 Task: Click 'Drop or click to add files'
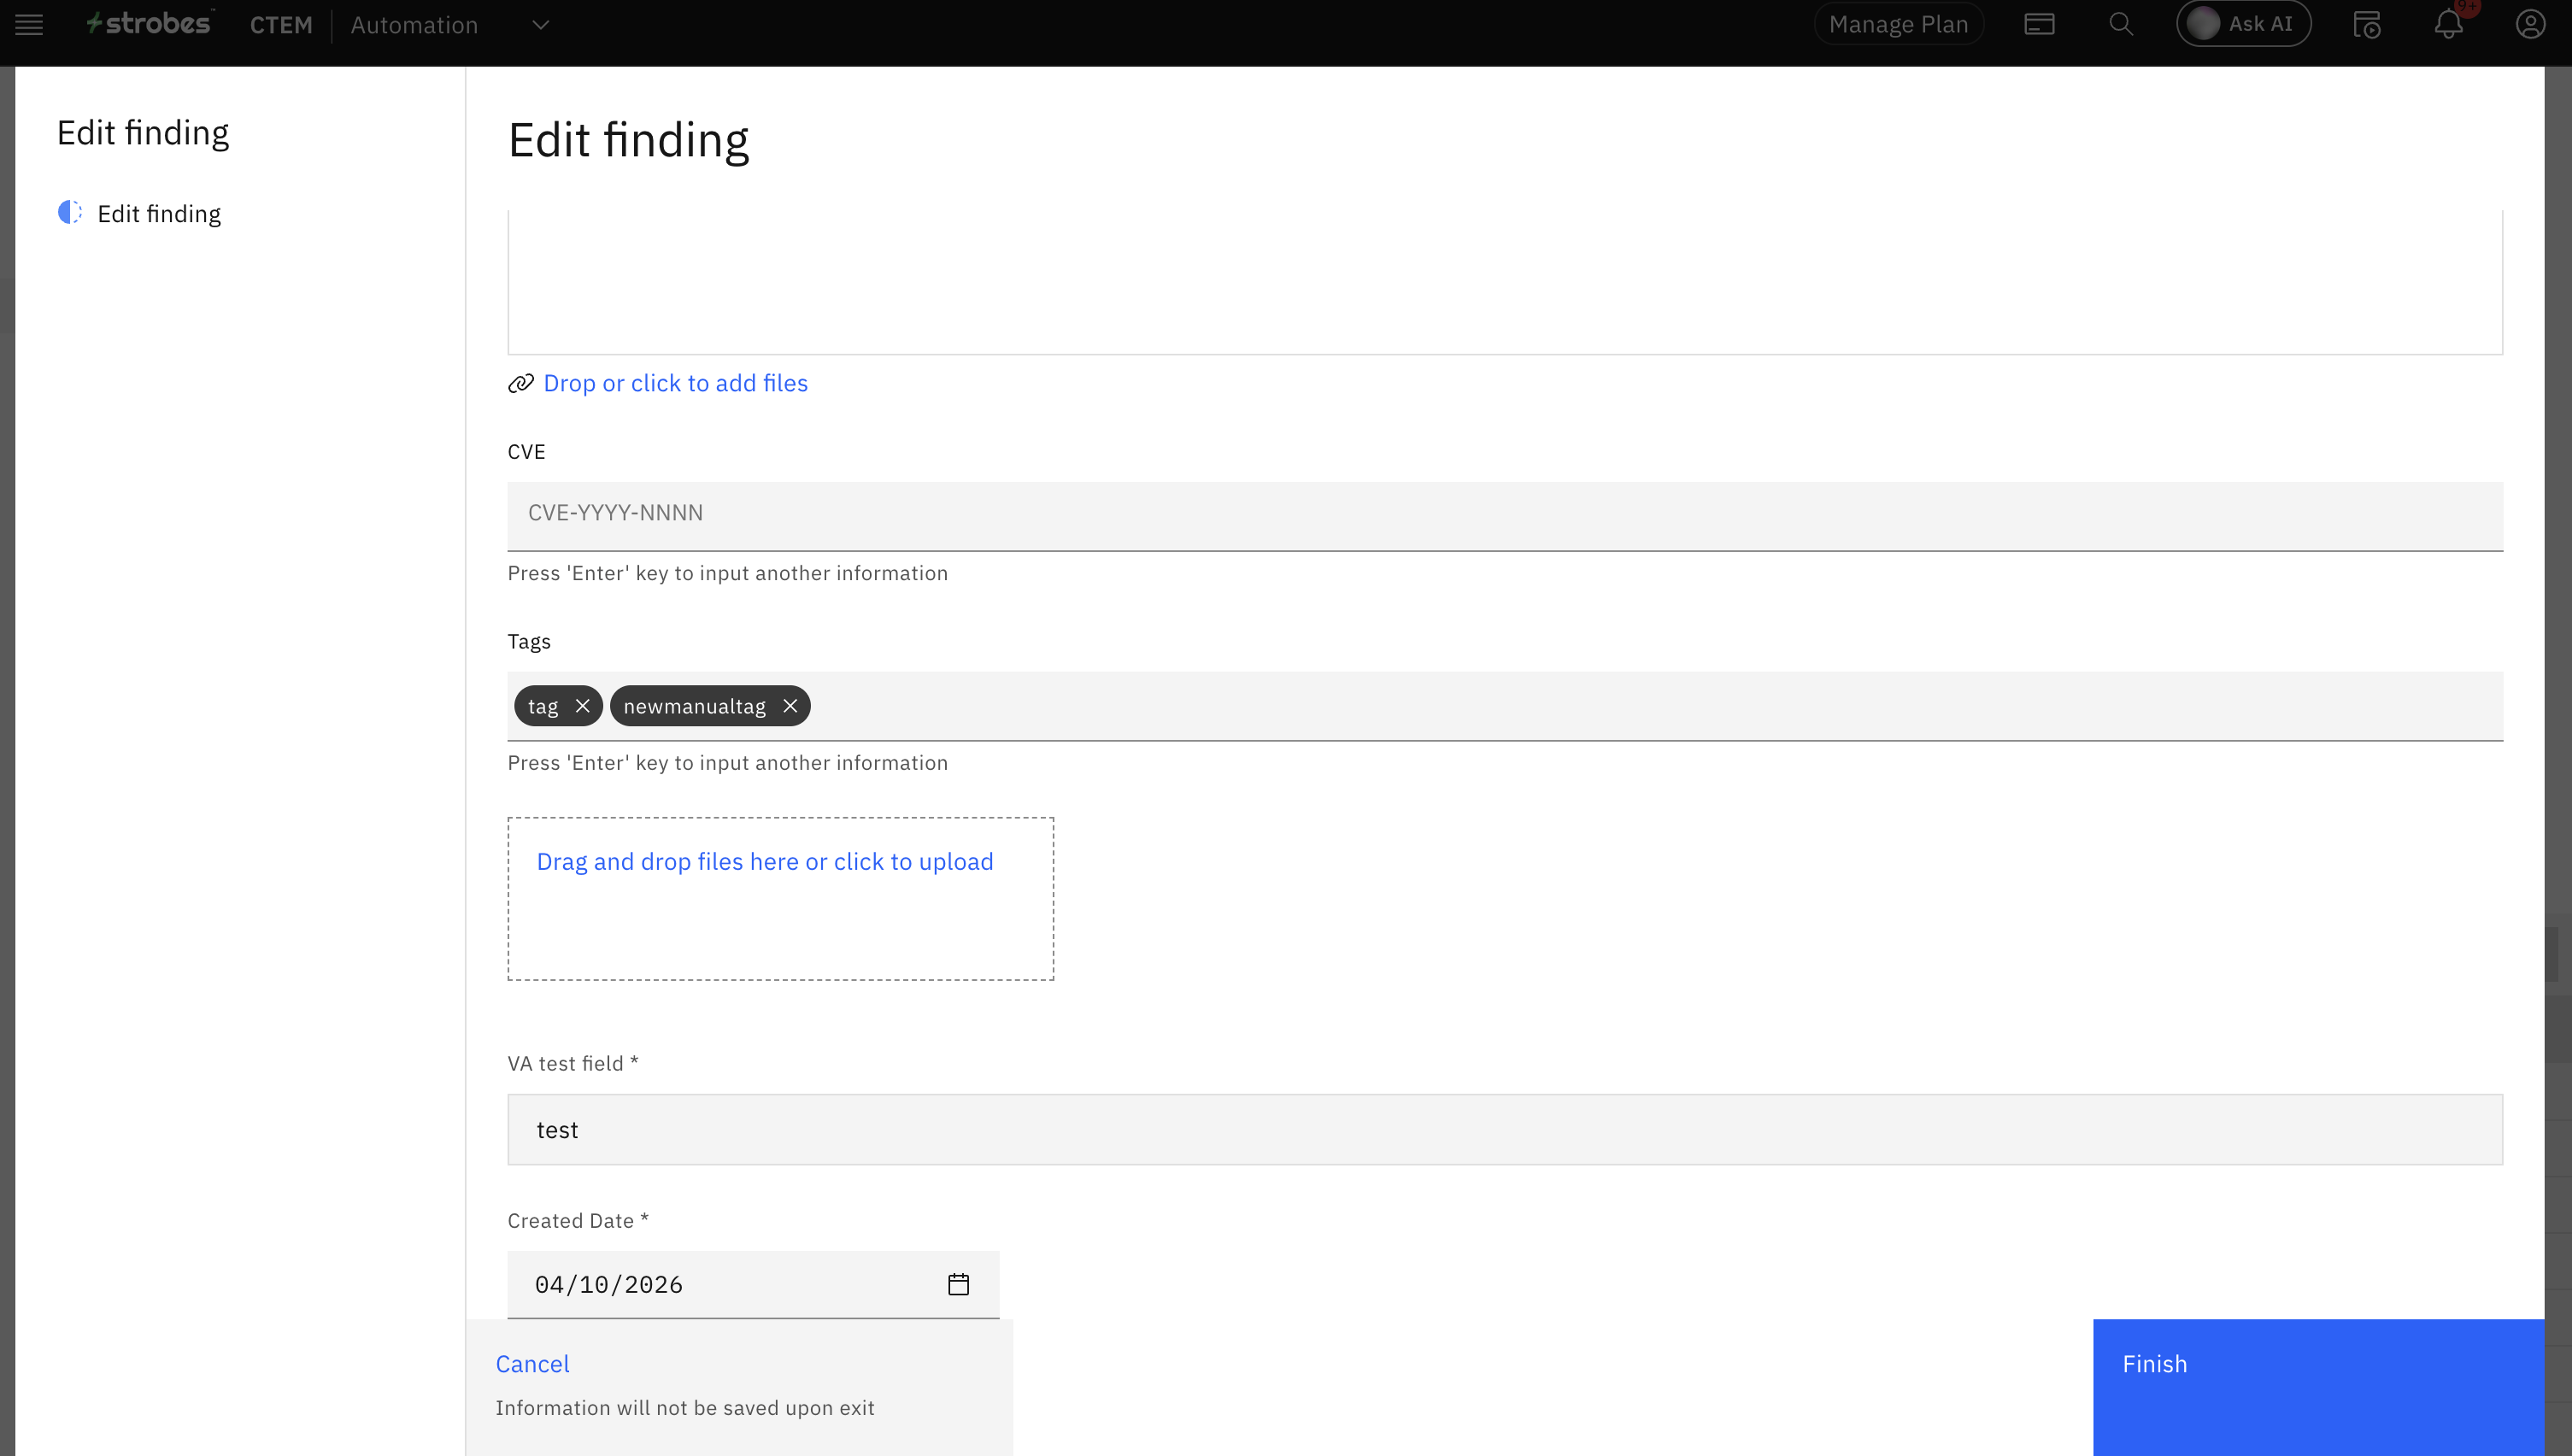pyautogui.click(x=675, y=383)
